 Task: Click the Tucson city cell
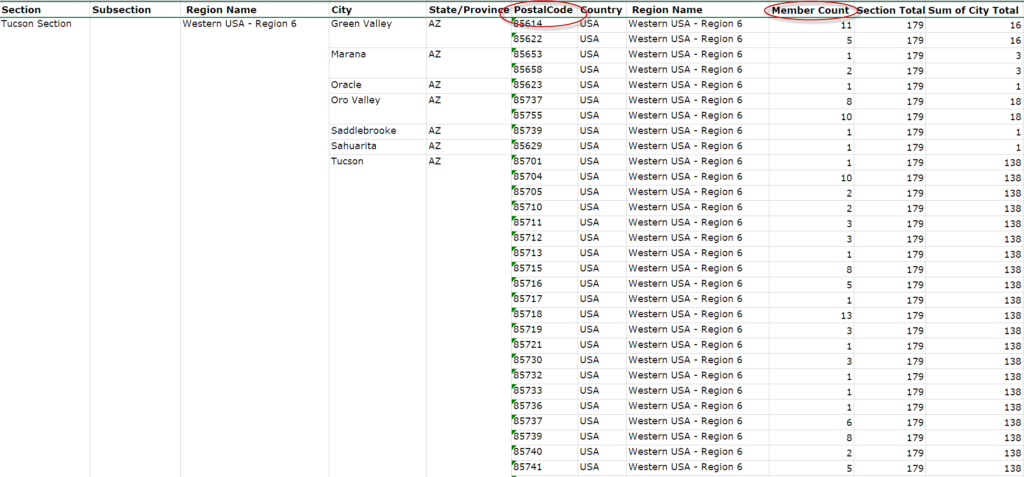pos(347,161)
